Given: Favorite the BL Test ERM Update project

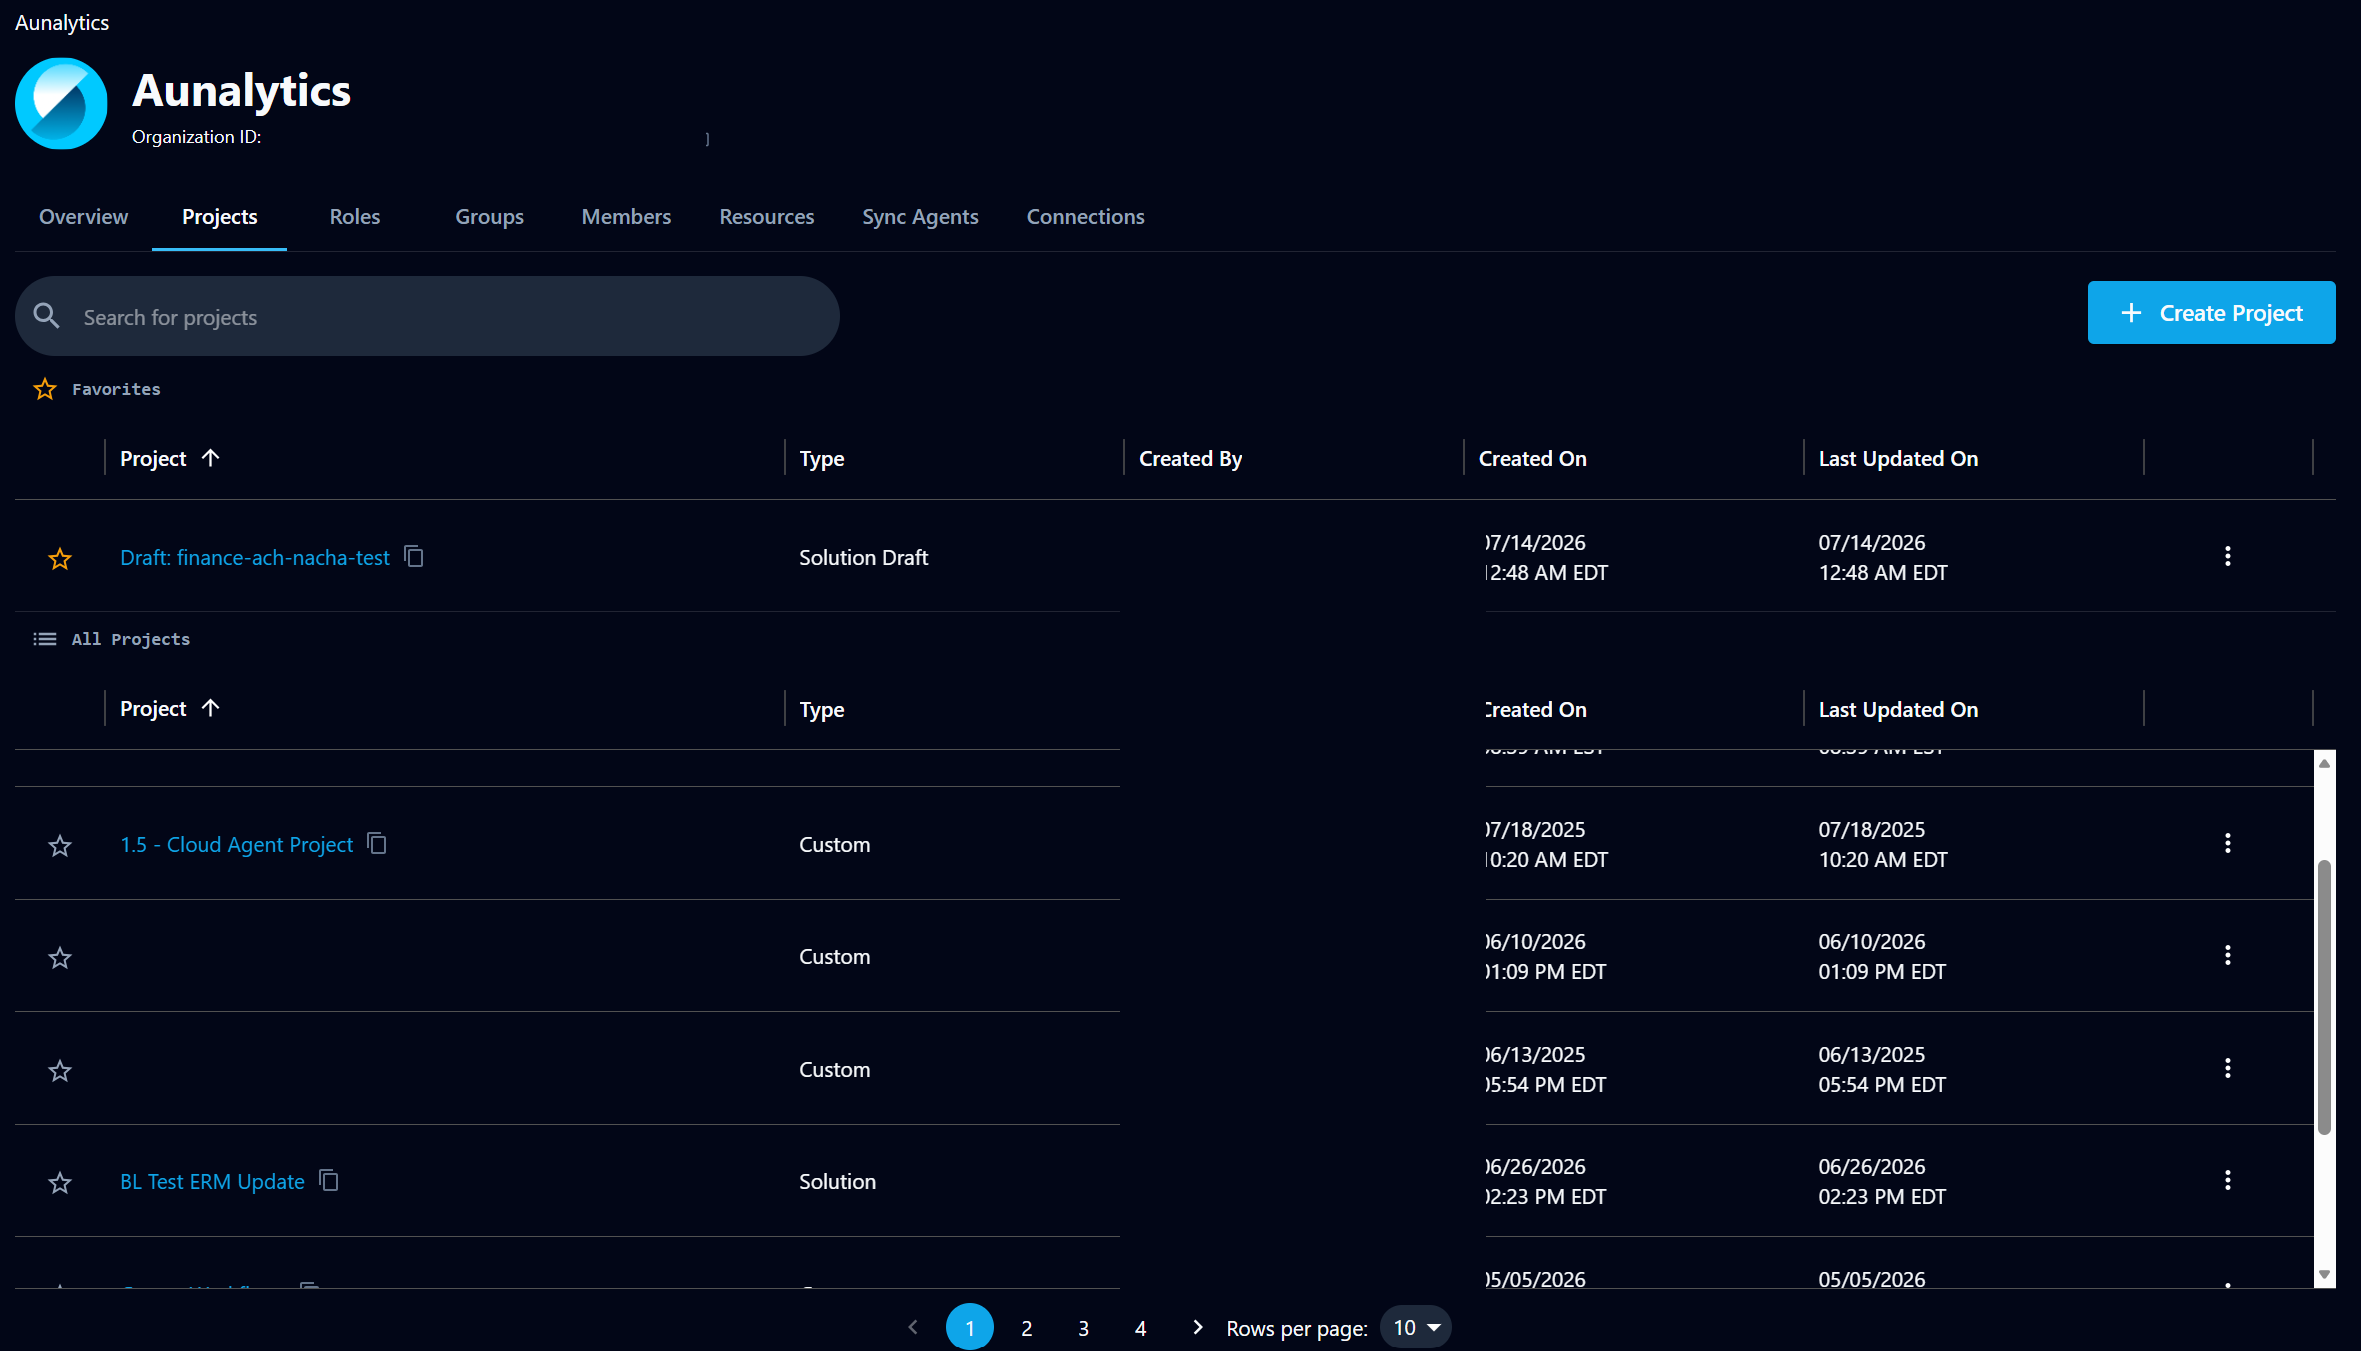Looking at the screenshot, I should click(60, 1182).
